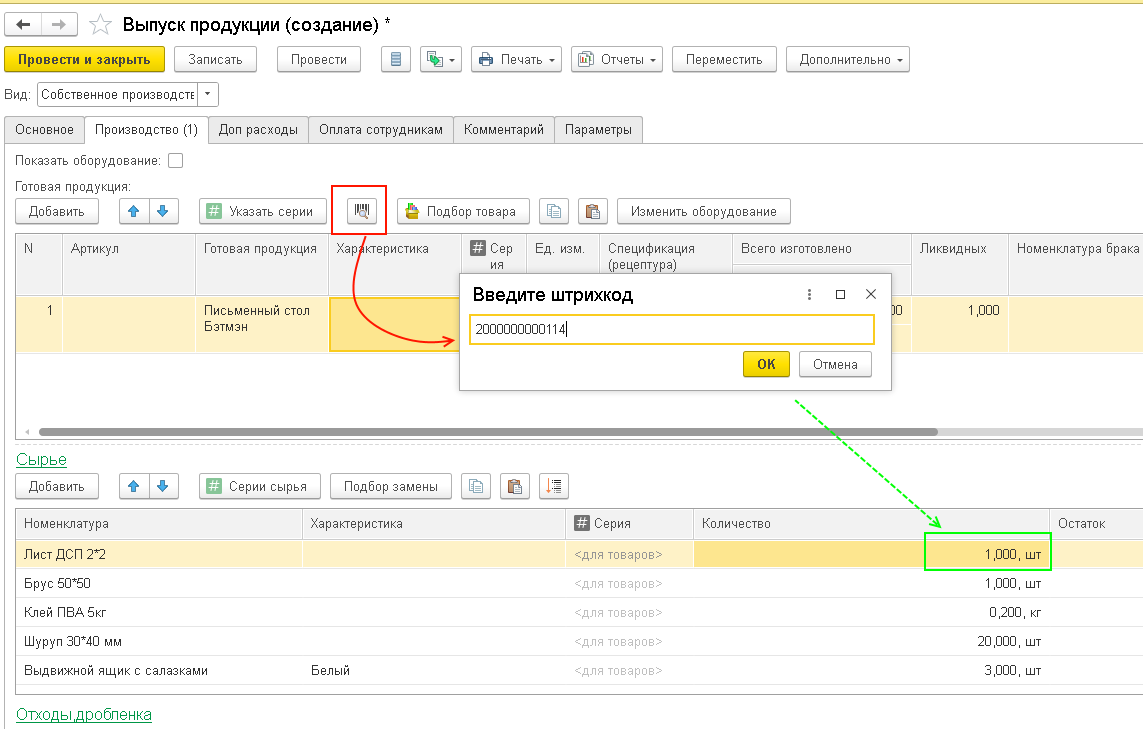
Task: Move finished product row up
Action: pyautogui.click(x=134, y=211)
